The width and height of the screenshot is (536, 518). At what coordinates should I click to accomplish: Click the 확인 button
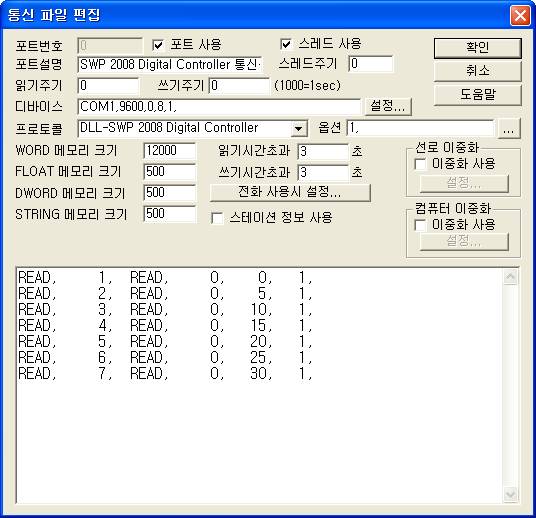(x=478, y=48)
